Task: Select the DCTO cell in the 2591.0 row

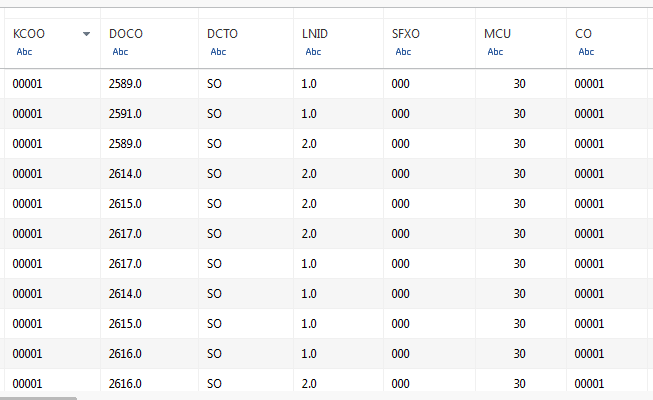Action: pyautogui.click(x=246, y=114)
